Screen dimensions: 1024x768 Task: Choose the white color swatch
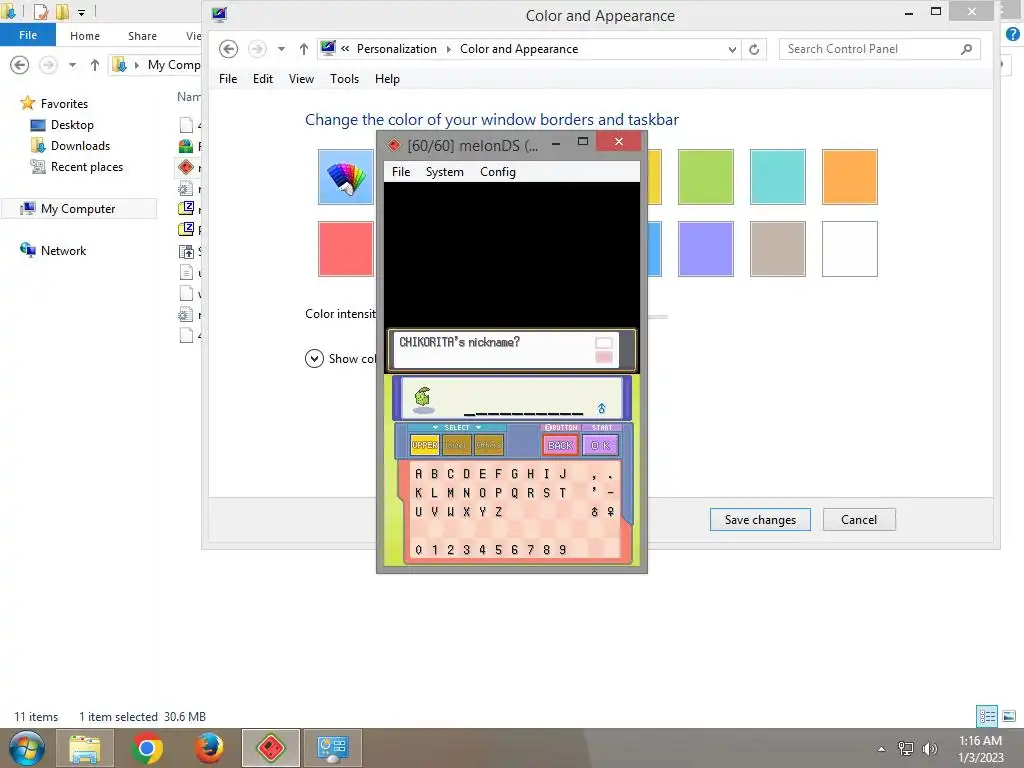(849, 249)
